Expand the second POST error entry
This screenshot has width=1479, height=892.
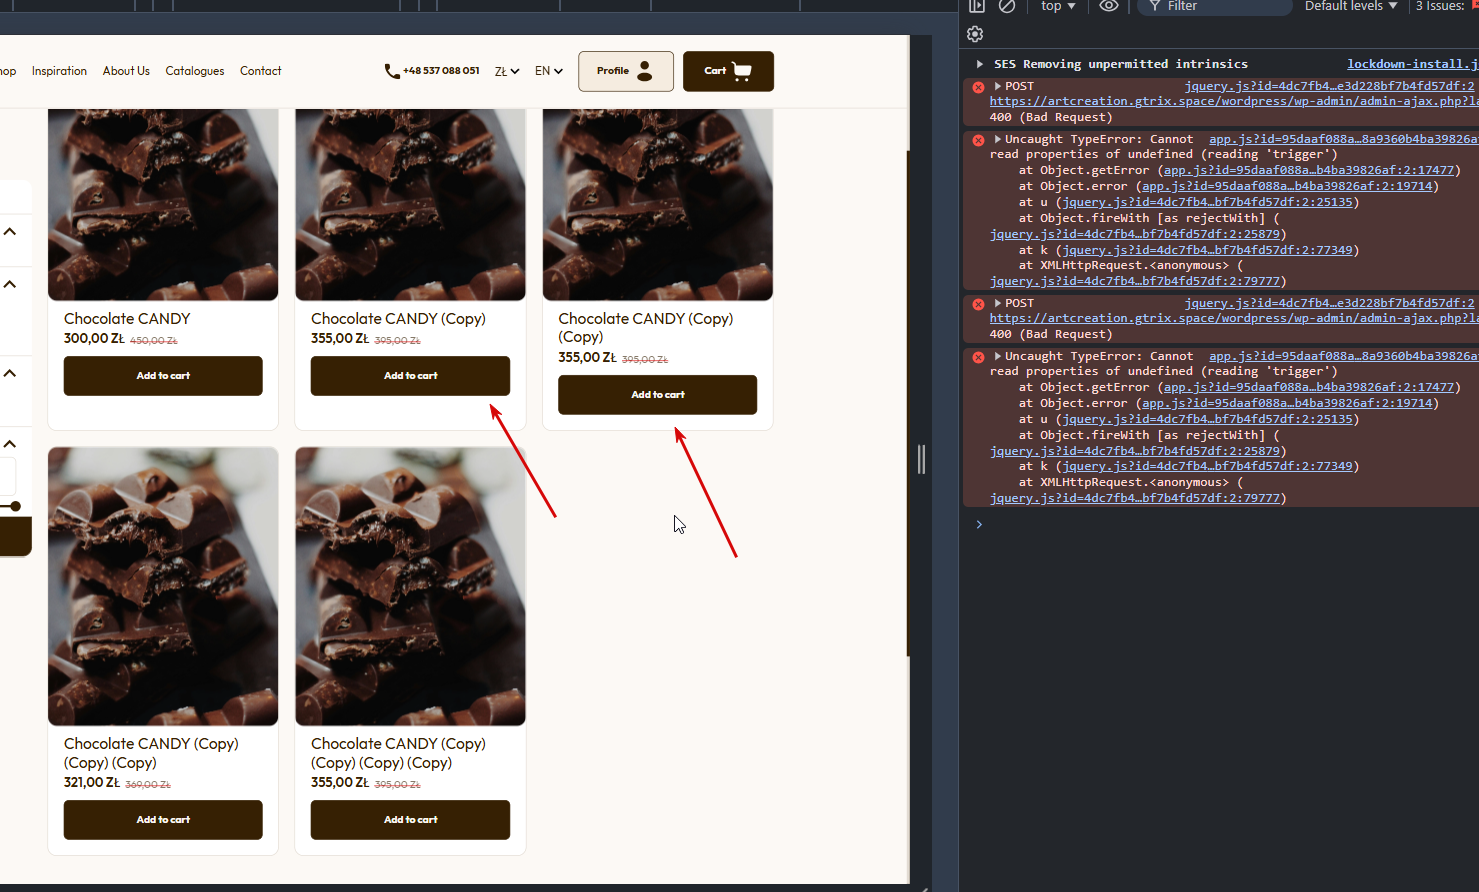click(x=997, y=303)
